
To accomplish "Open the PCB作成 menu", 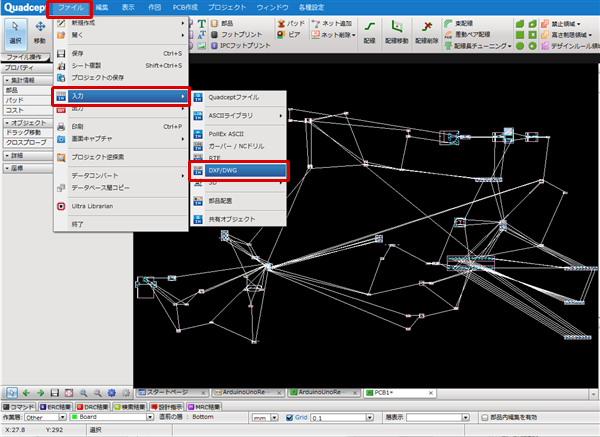I will tap(185, 8).
